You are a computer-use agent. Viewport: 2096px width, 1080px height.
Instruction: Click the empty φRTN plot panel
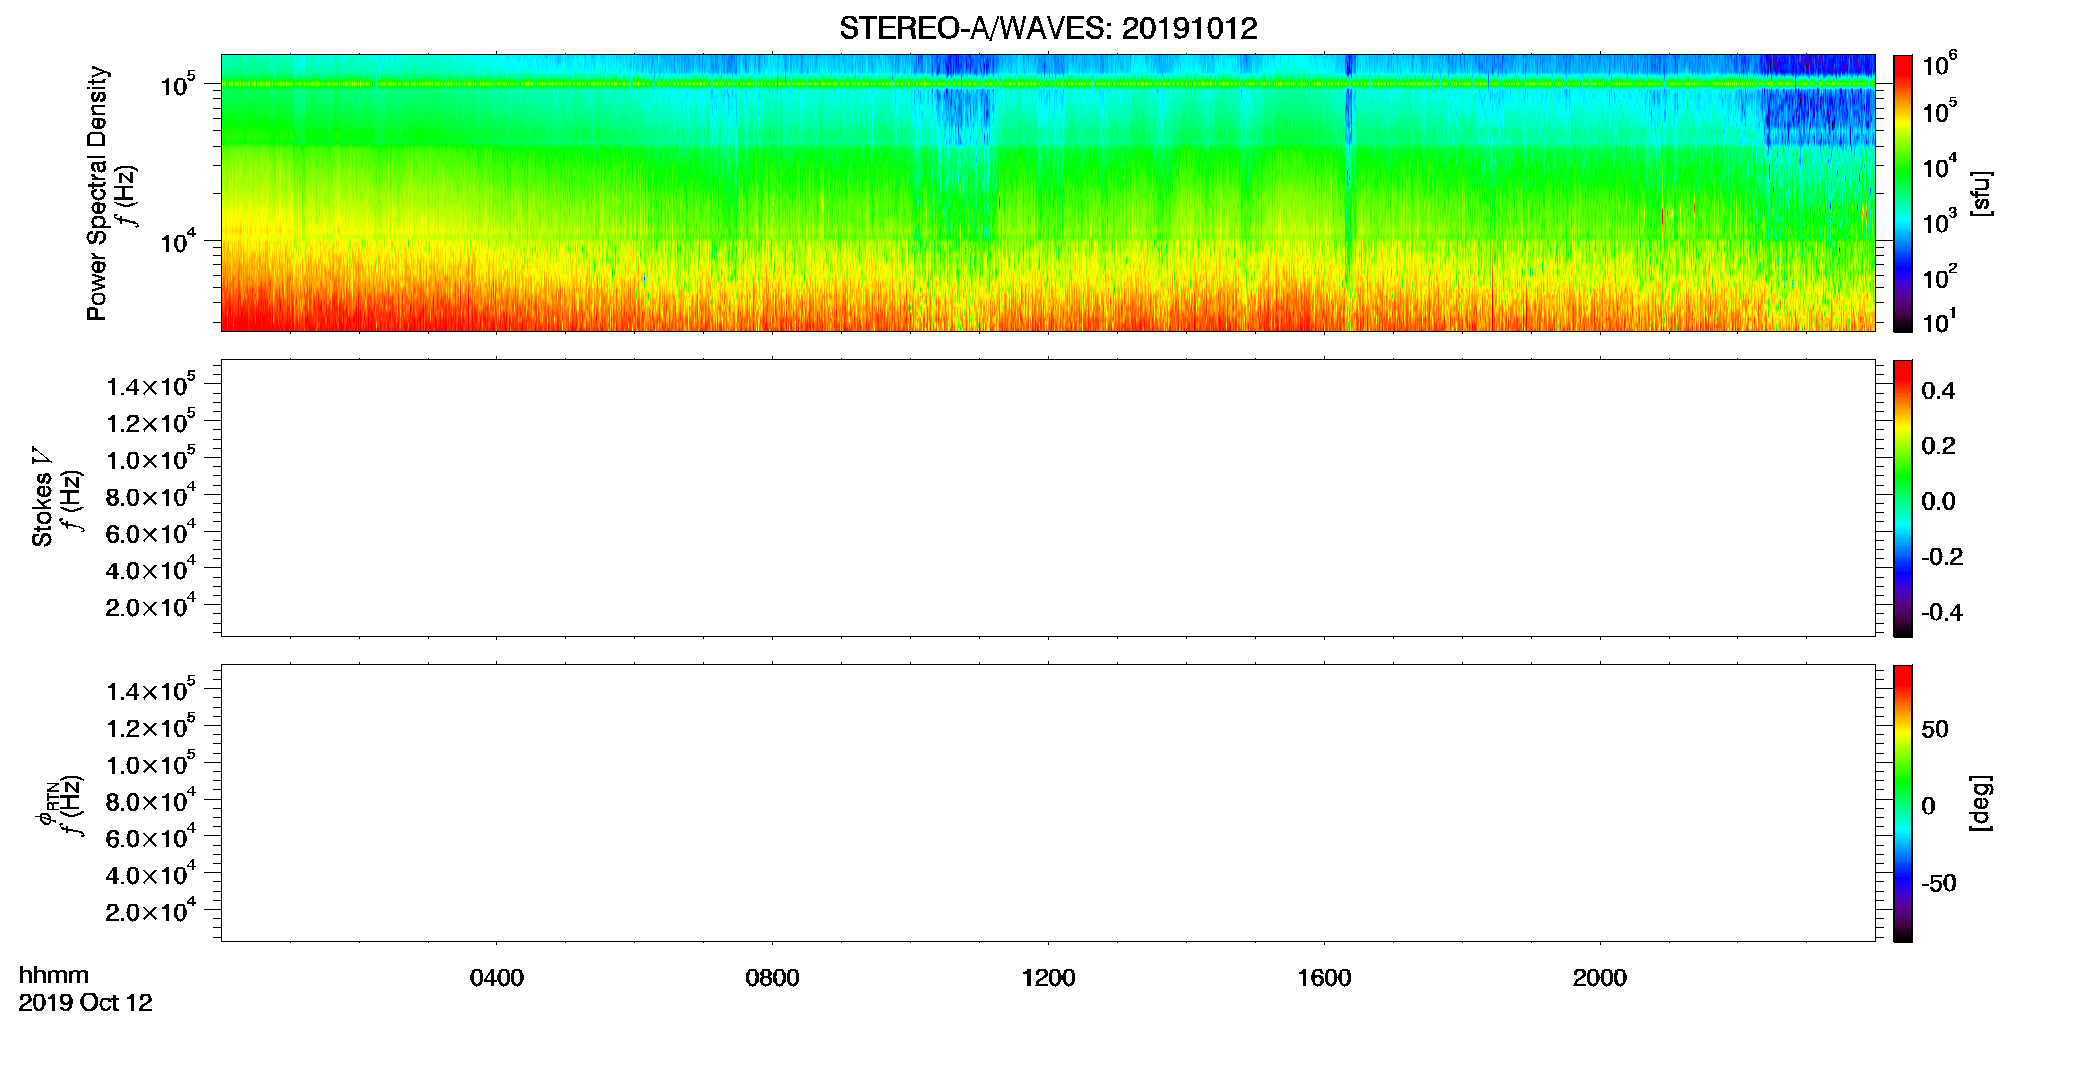click(x=1048, y=803)
